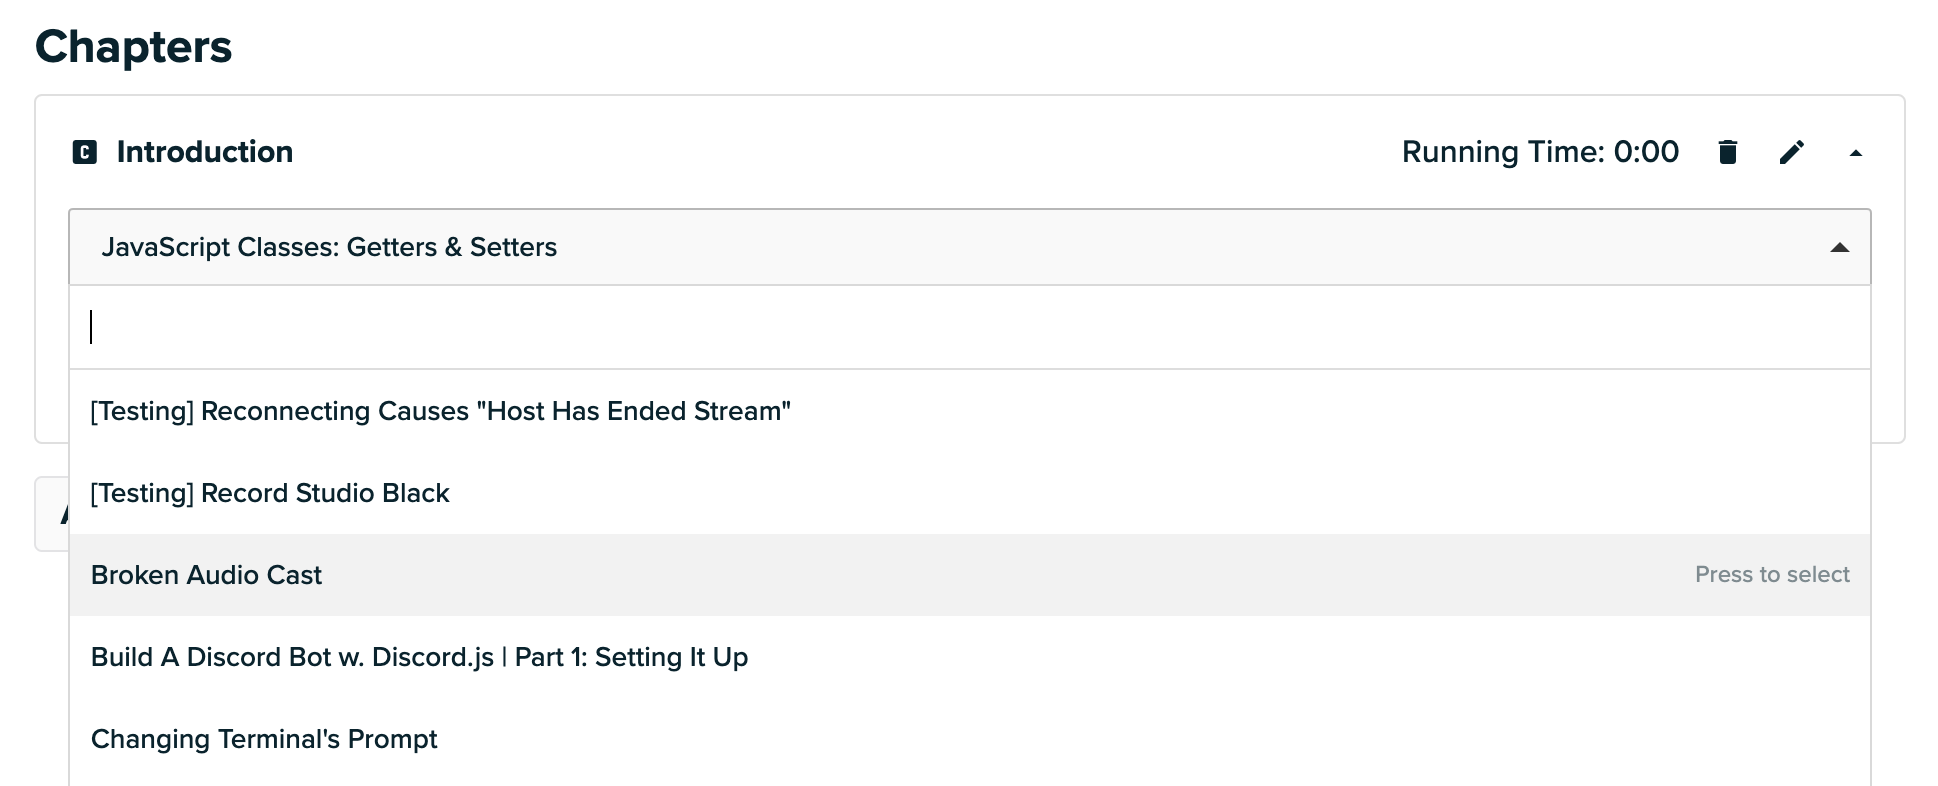This screenshot has height=786, width=1938.
Task: Click the video dropdown's arrow to close it
Action: (1838, 248)
